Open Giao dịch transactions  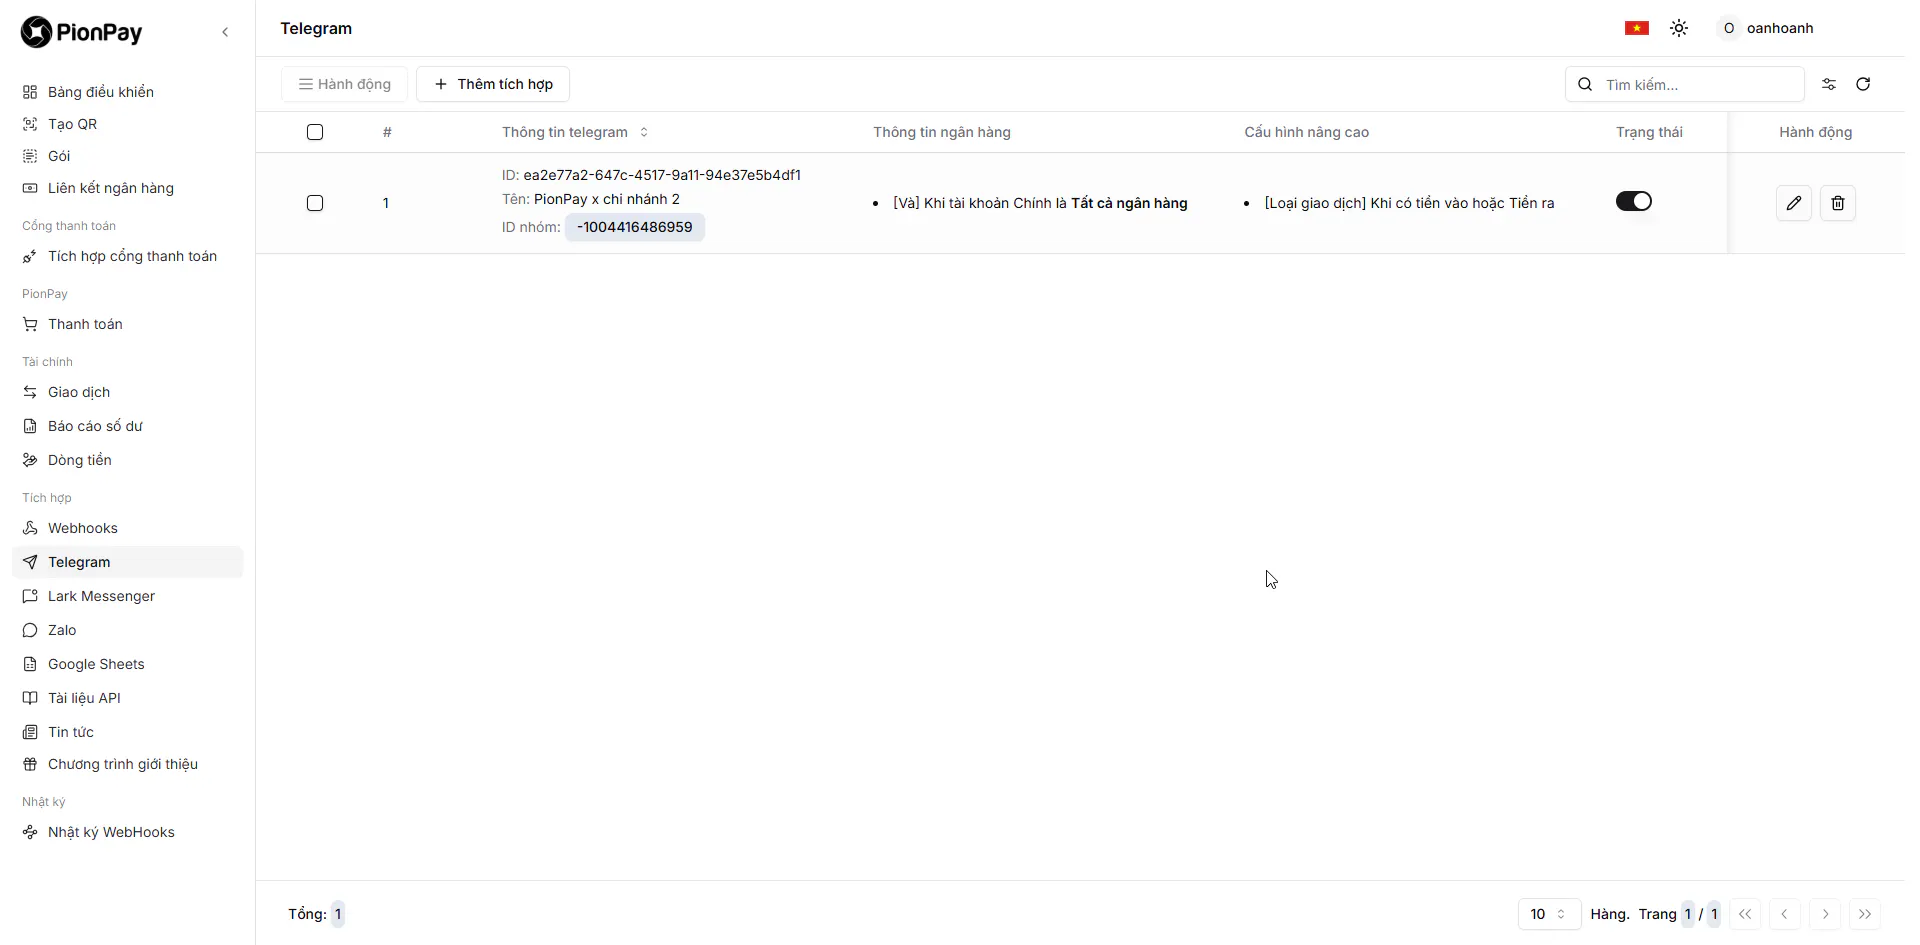point(127,392)
